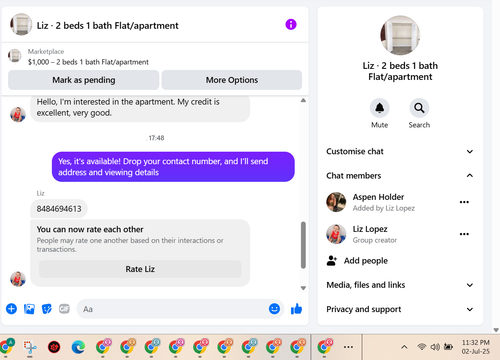Click the Rate Liz button

pyautogui.click(x=140, y=269)
